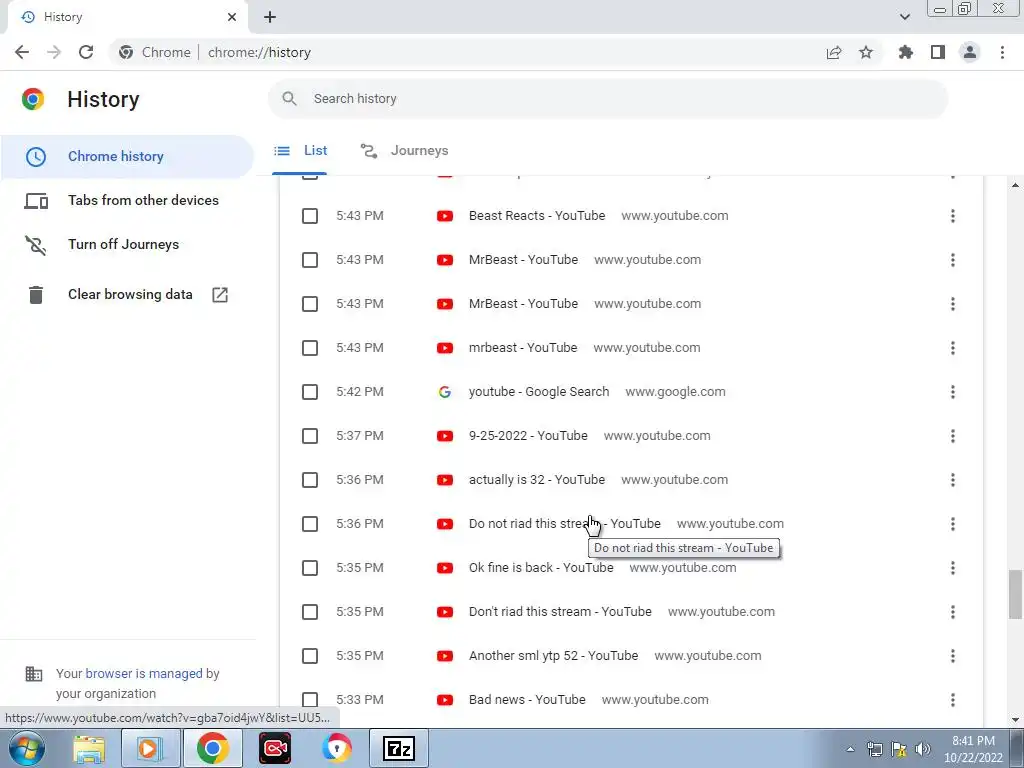Screen dimensions: 1024x768
Task: Open actions menu for Ok fine is back
Action: (953, 568)
